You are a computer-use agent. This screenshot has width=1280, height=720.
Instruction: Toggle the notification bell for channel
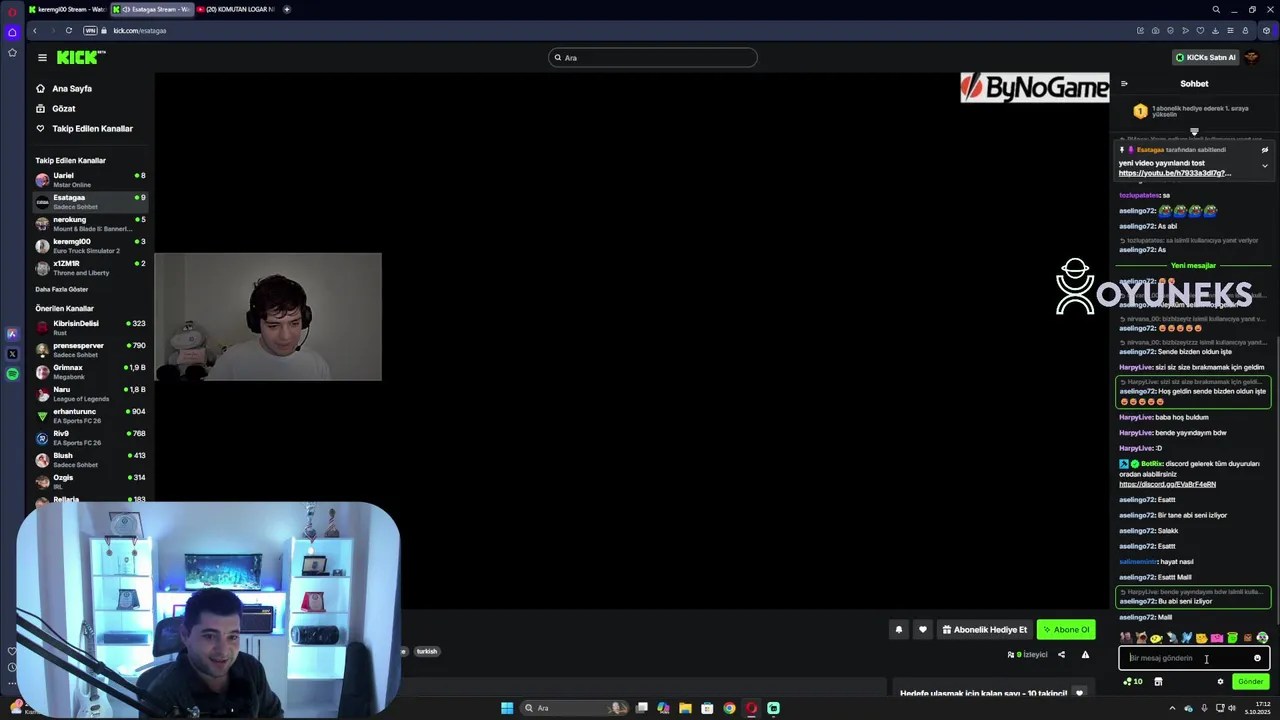tap(898, 630)
